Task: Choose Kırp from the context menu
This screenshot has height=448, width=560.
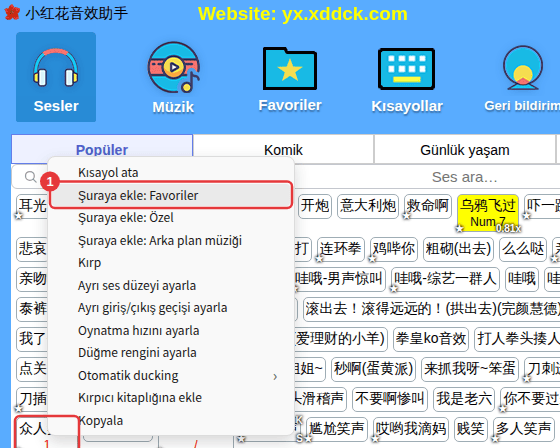Action: click(x=171, y=263)
